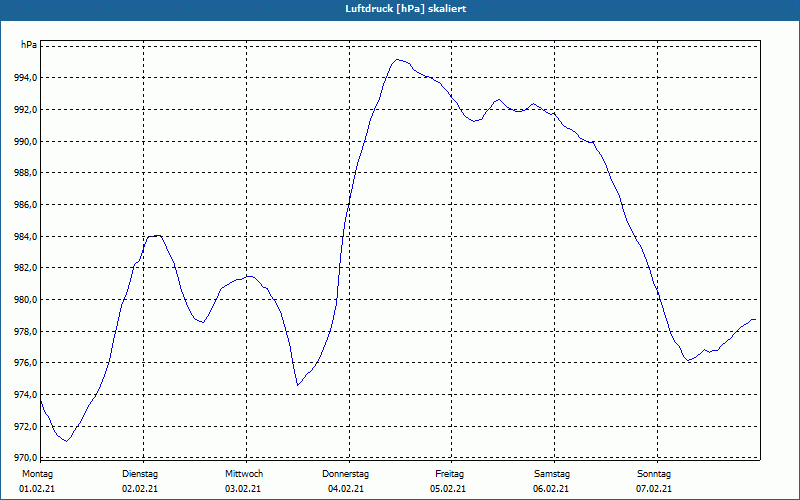This screenshot has height=500, width=800.
Task: Click the pressure curve peak above 994 hPa
Action: pyautogui.click(x=397, y=60)
